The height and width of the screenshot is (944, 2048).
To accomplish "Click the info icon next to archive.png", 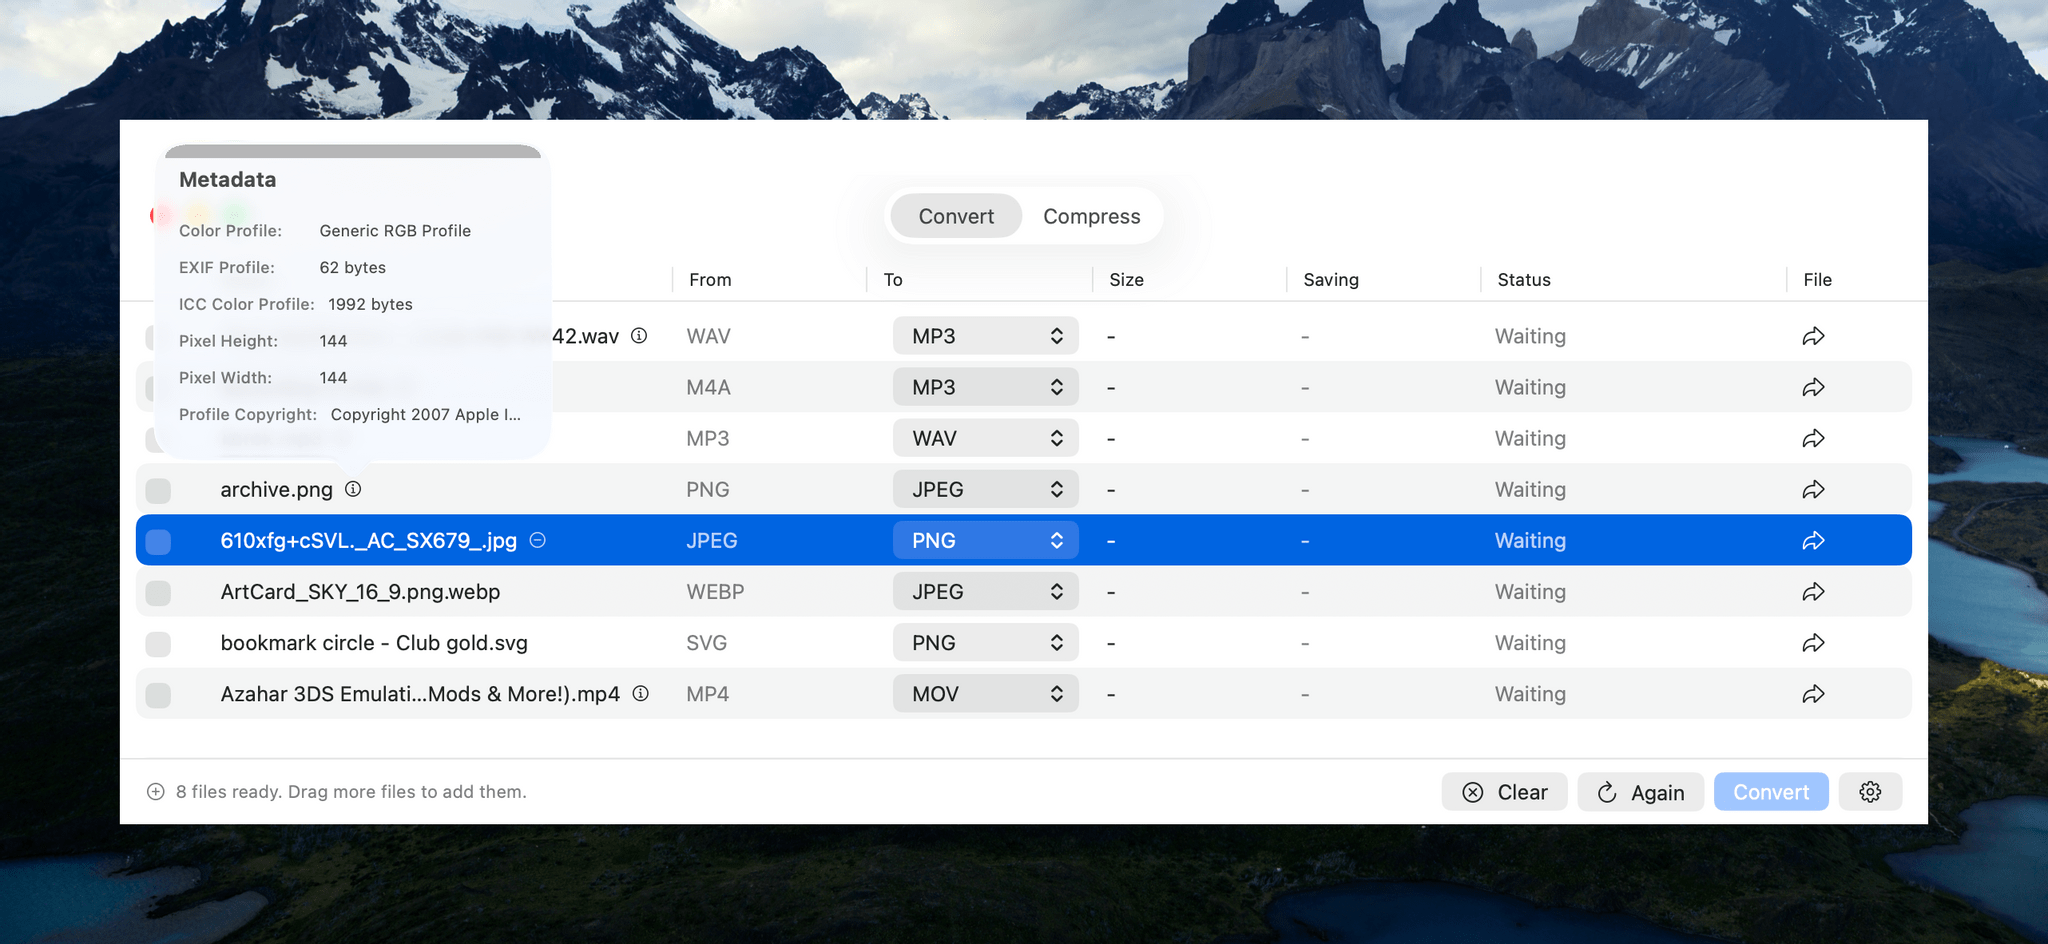I will (353, 489).
